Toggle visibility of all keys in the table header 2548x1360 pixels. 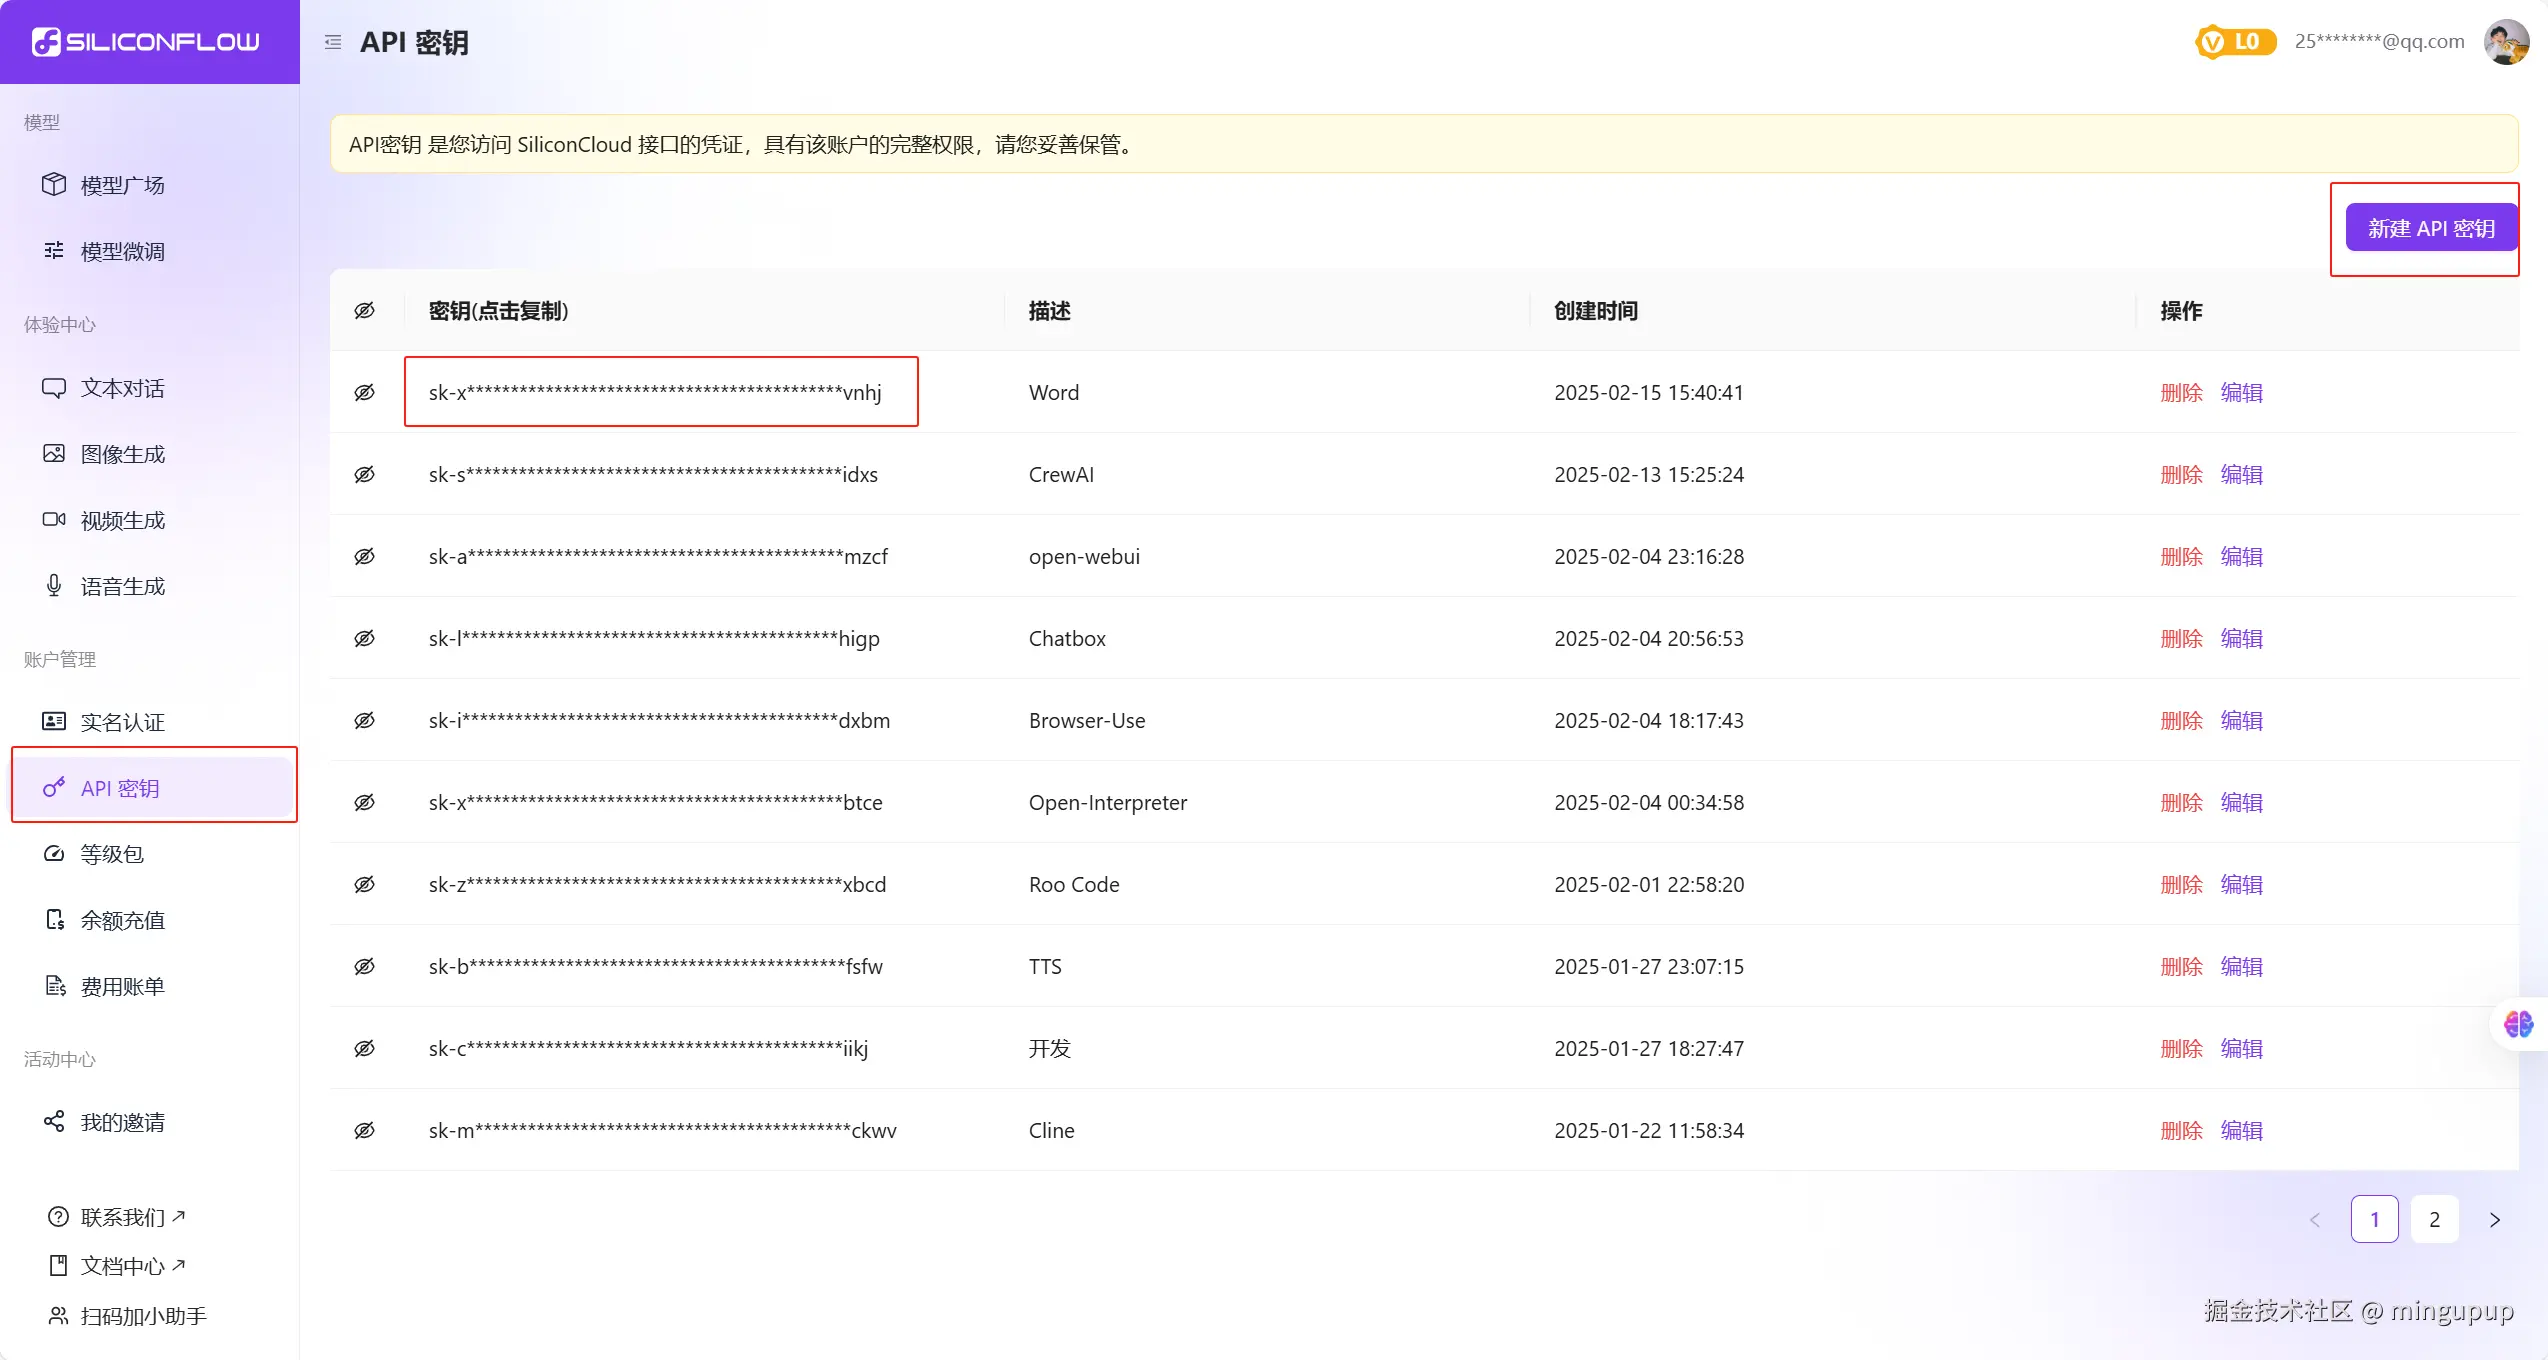[365, 311]
